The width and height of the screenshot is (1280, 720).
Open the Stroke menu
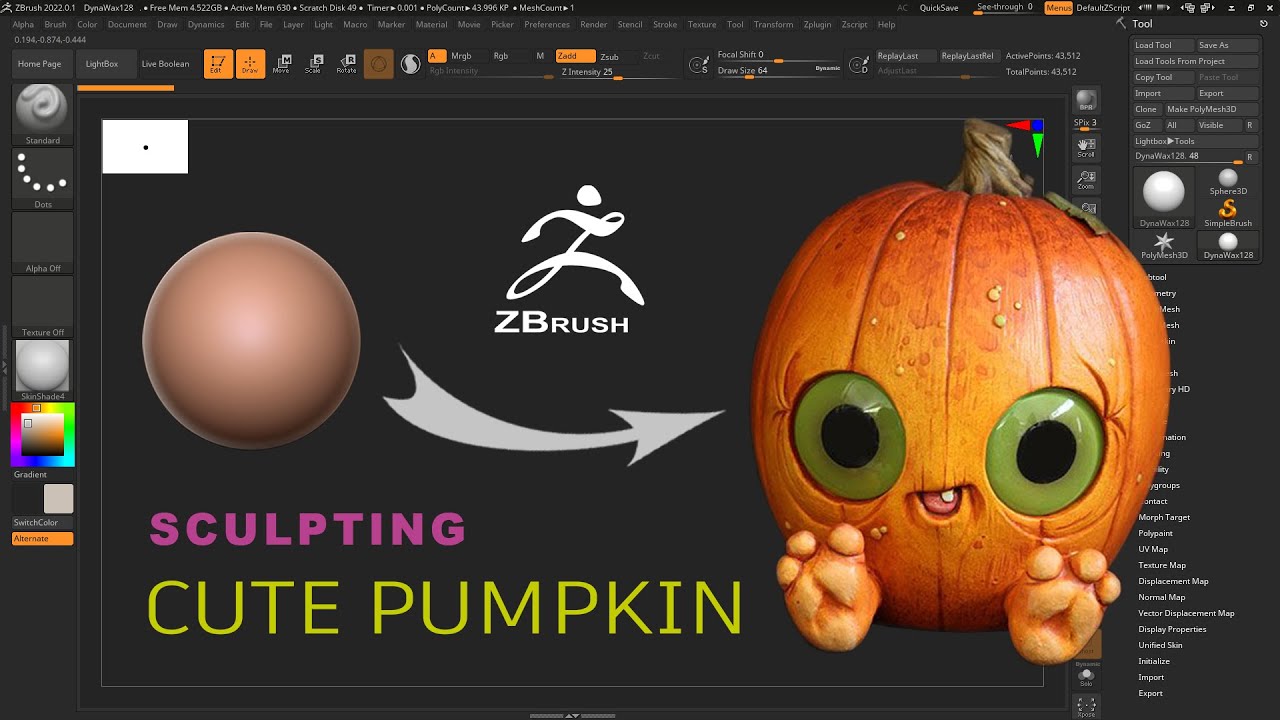tap(665, 24)
